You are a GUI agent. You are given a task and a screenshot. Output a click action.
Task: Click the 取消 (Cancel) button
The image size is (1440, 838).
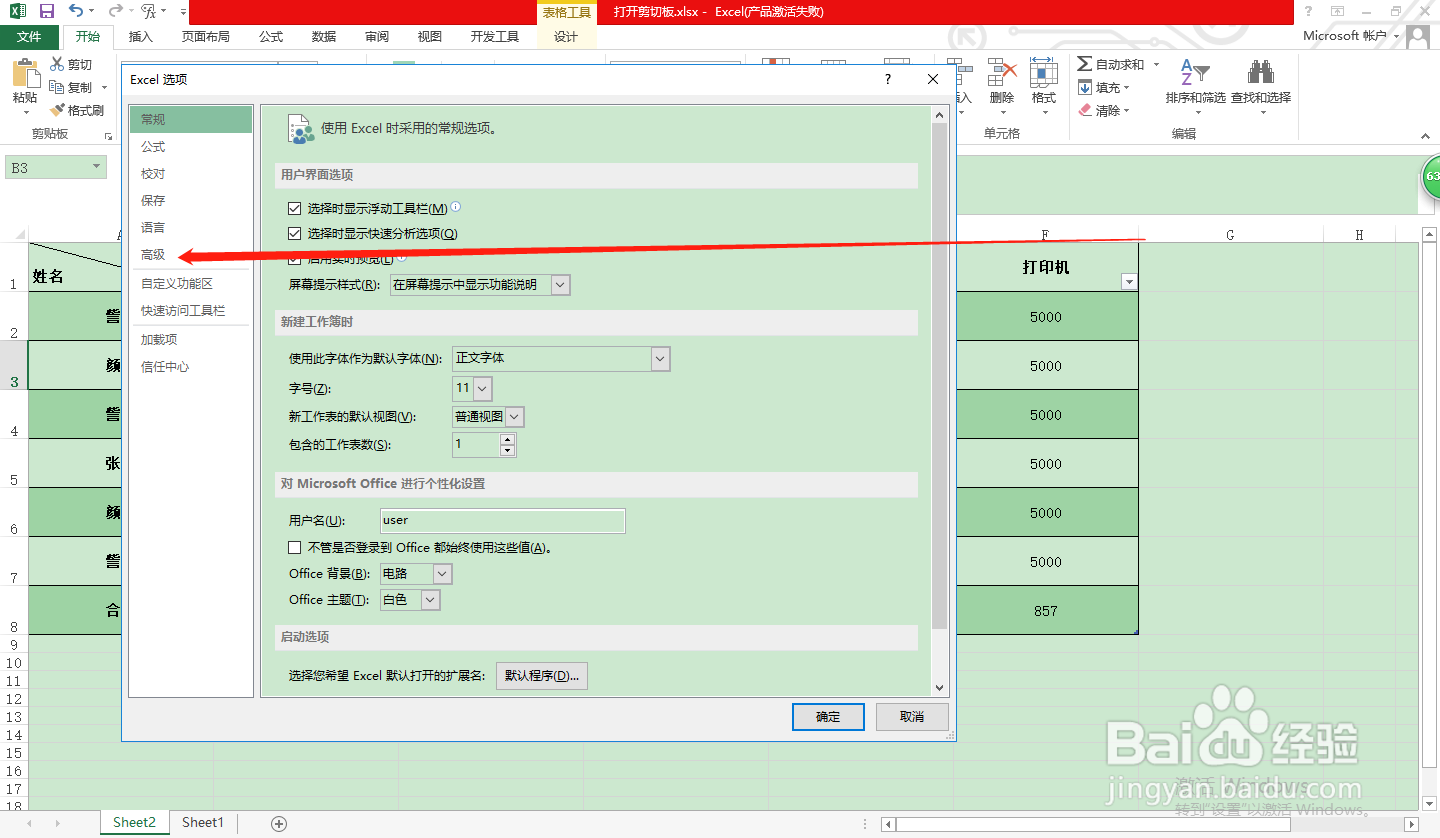coord(912,717)
